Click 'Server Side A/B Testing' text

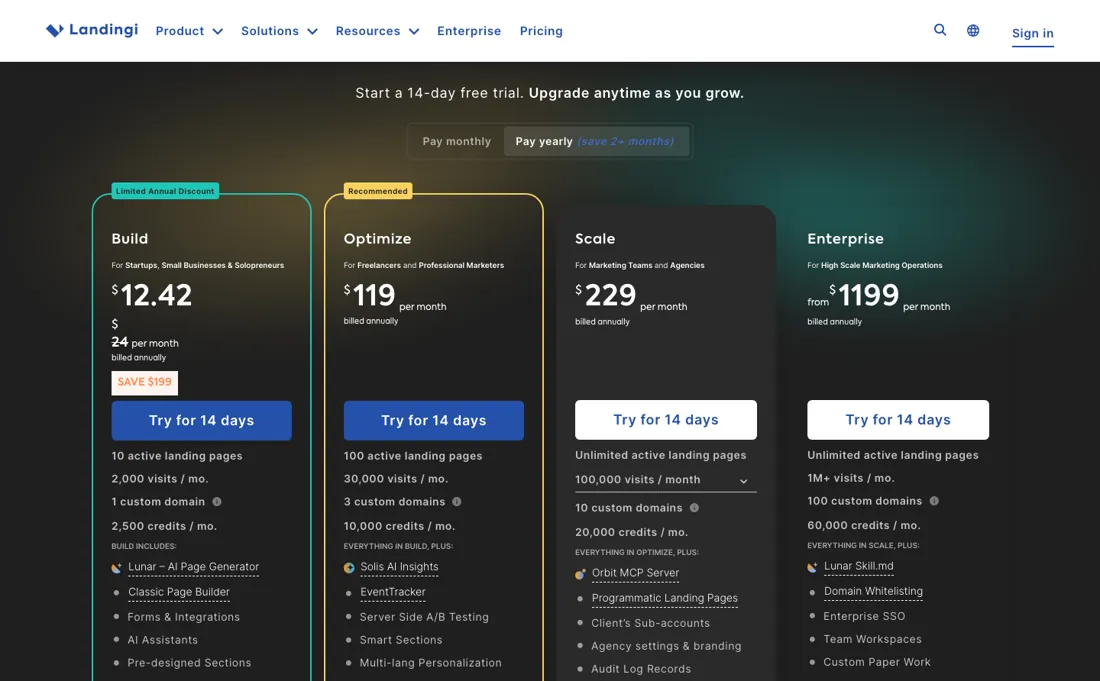[x=424, y=617]
